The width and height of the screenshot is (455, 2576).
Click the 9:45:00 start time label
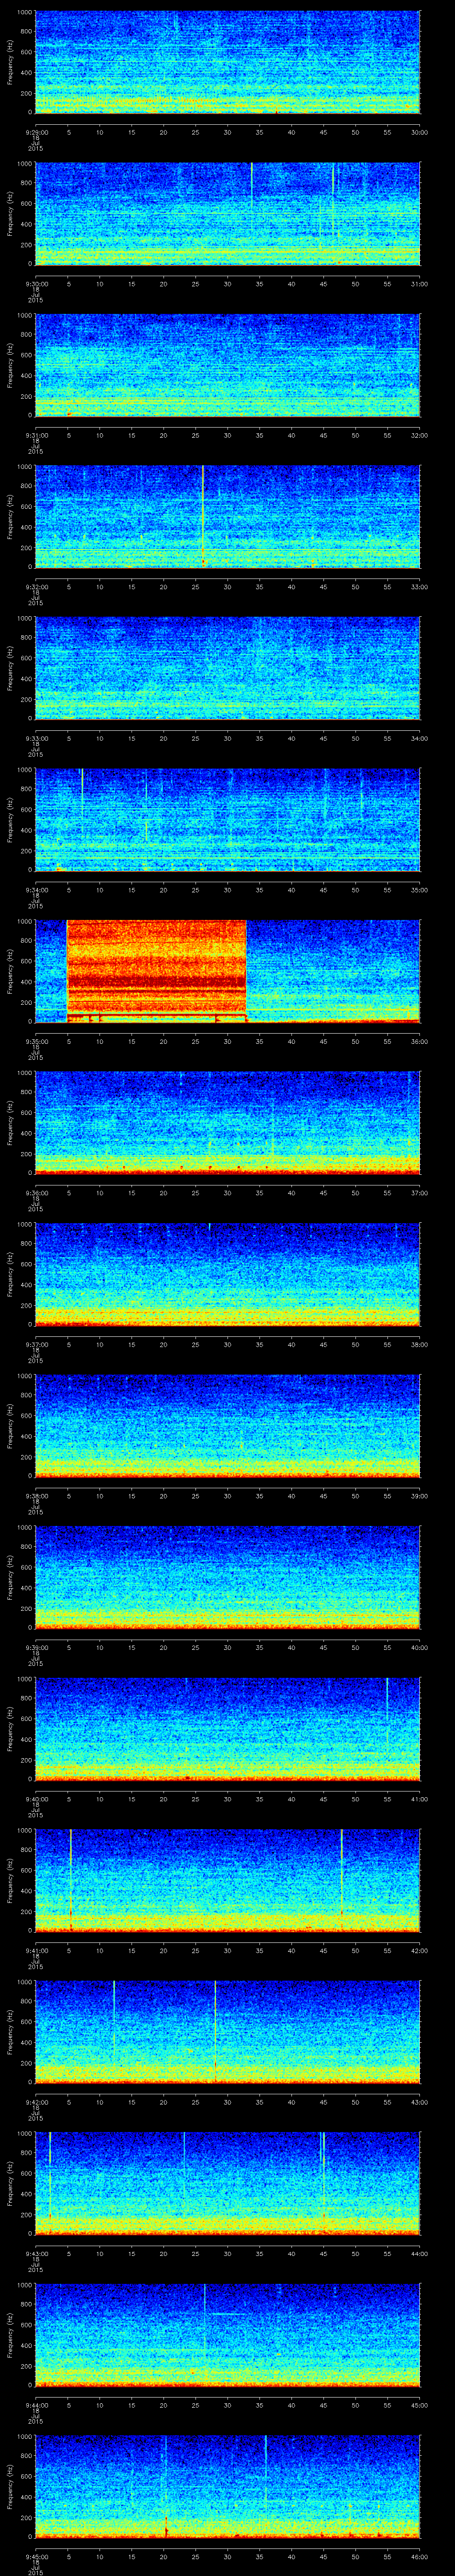(36, 2556)
